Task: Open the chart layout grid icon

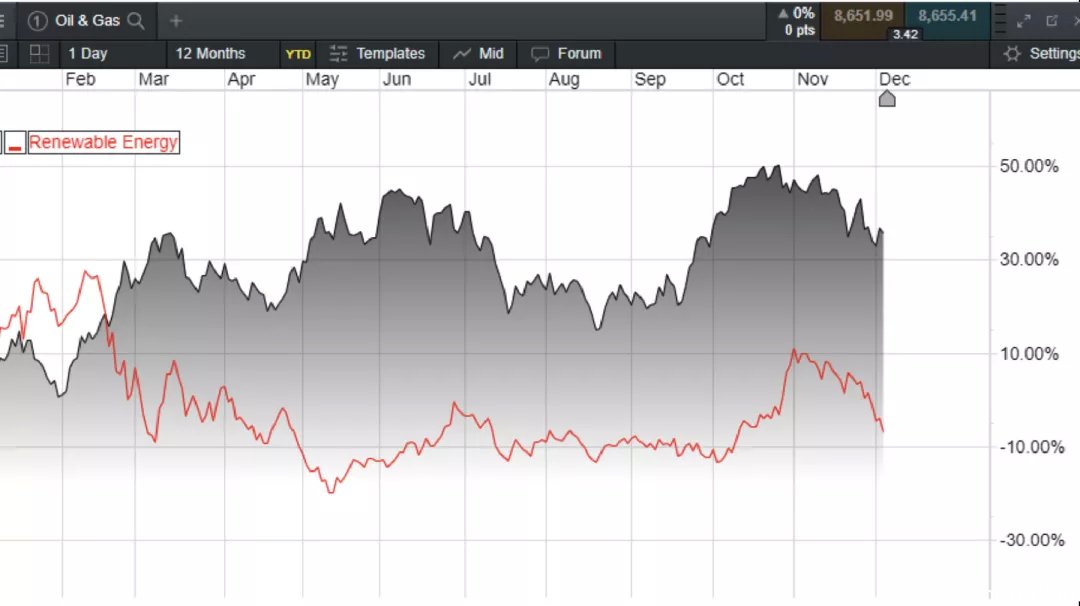Action: tap(39, 54)
